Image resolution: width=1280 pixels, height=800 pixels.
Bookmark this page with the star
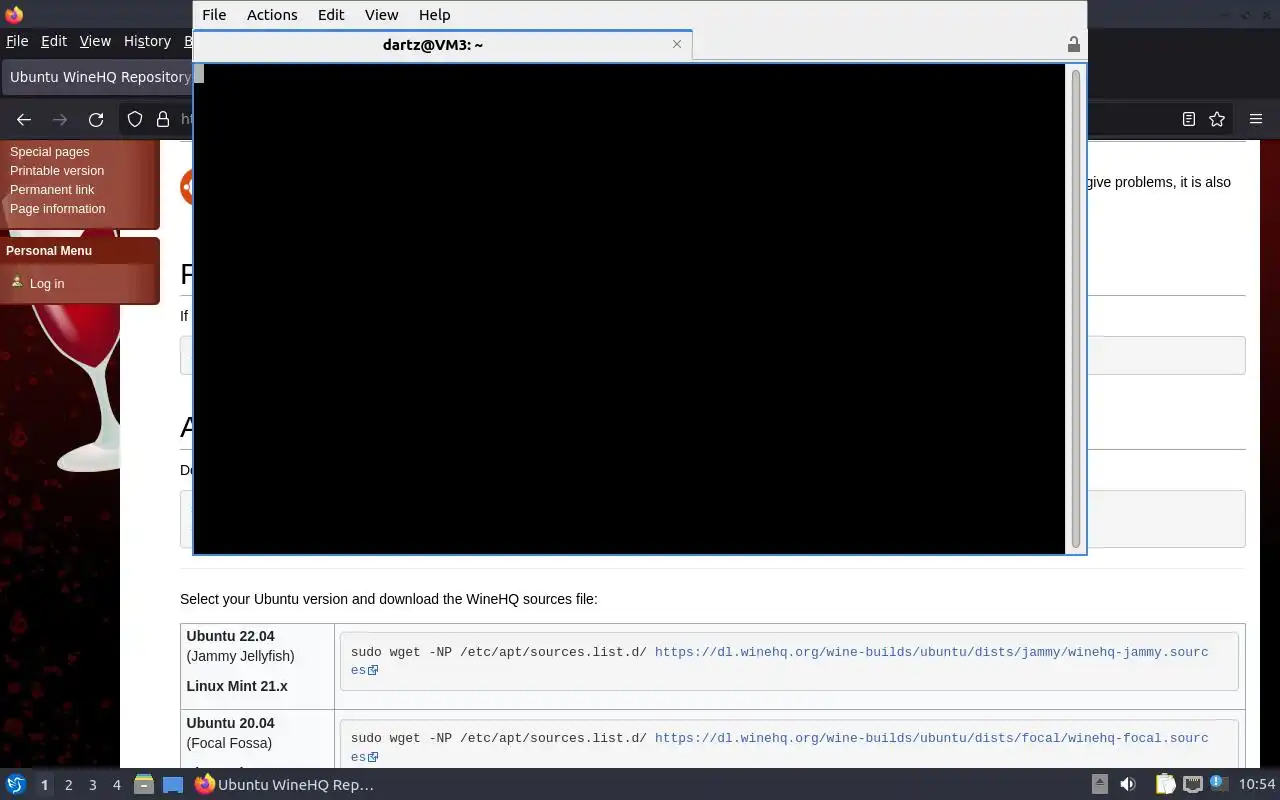point(1217,119)
